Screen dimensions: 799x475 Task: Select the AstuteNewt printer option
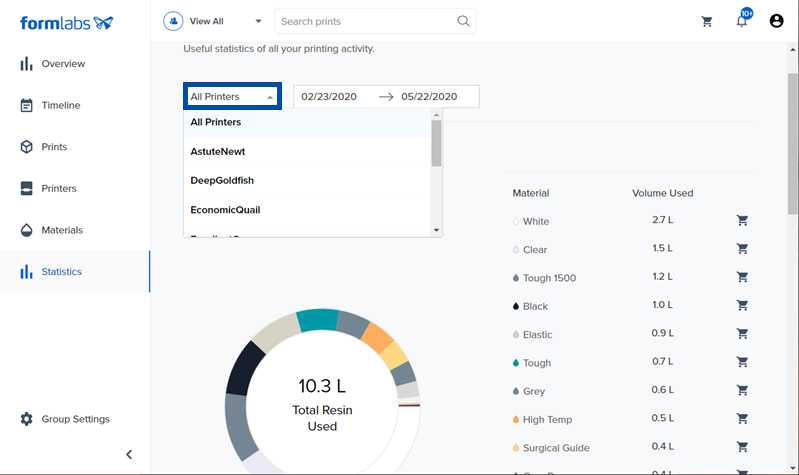307,151
